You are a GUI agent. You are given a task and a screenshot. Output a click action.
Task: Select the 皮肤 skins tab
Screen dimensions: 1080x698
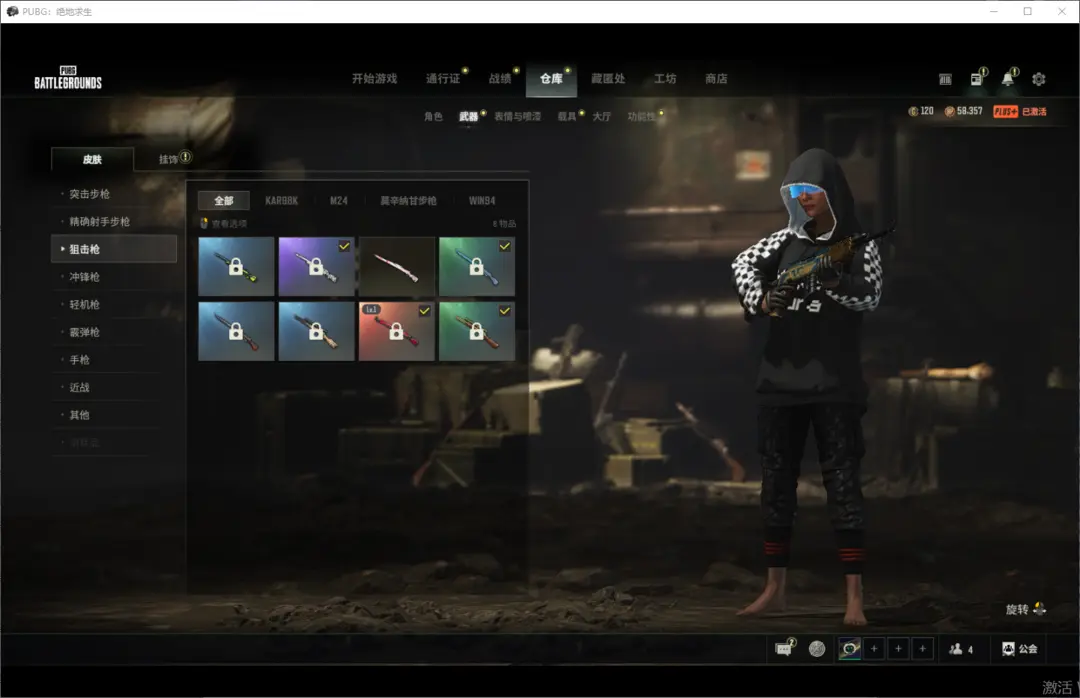(x=92, y=159)
